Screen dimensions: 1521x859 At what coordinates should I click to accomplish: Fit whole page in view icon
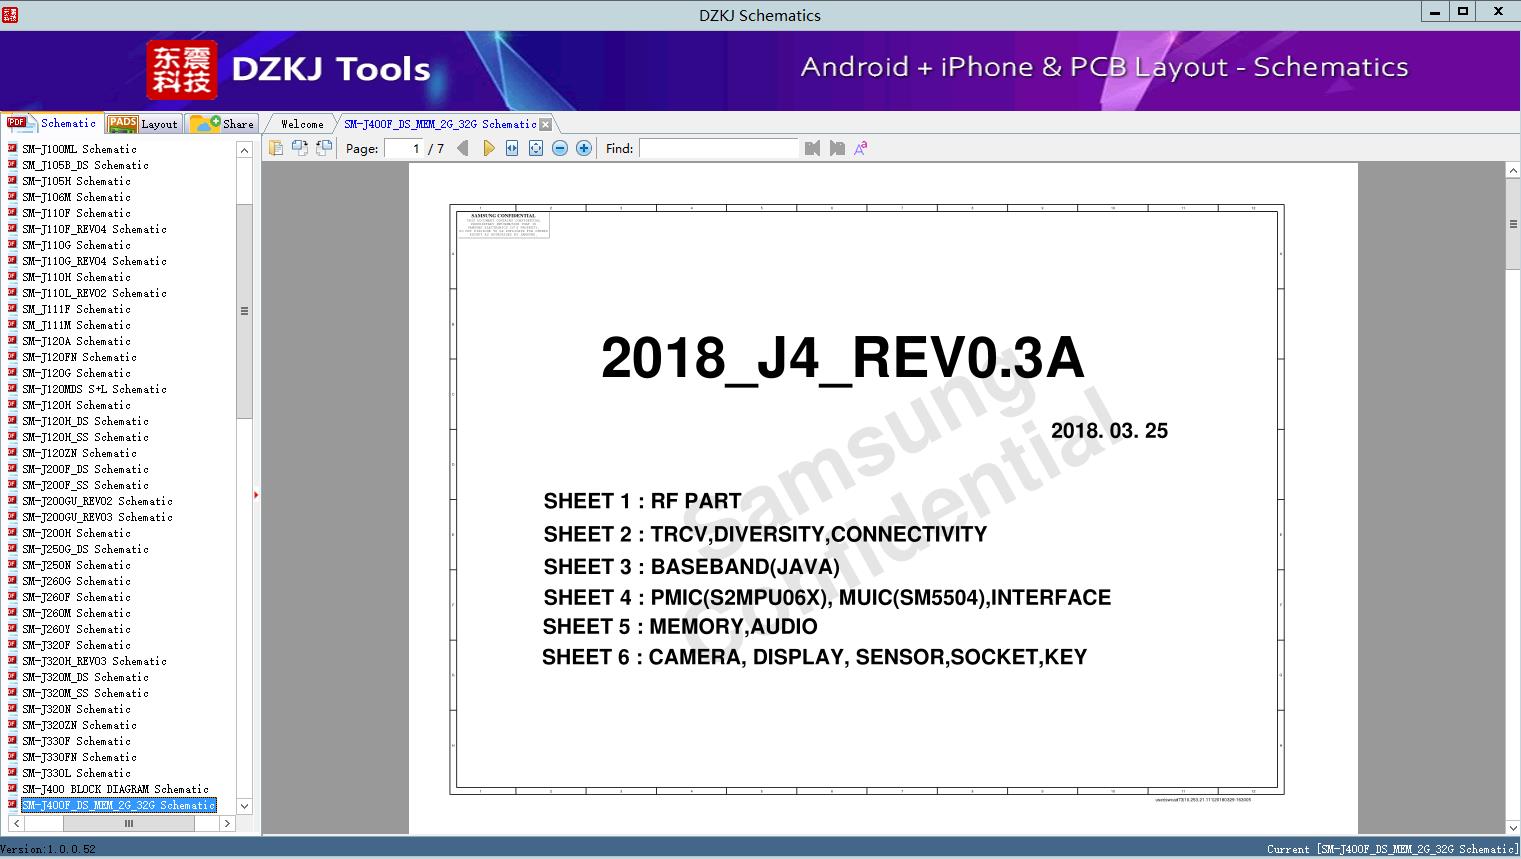536,148
